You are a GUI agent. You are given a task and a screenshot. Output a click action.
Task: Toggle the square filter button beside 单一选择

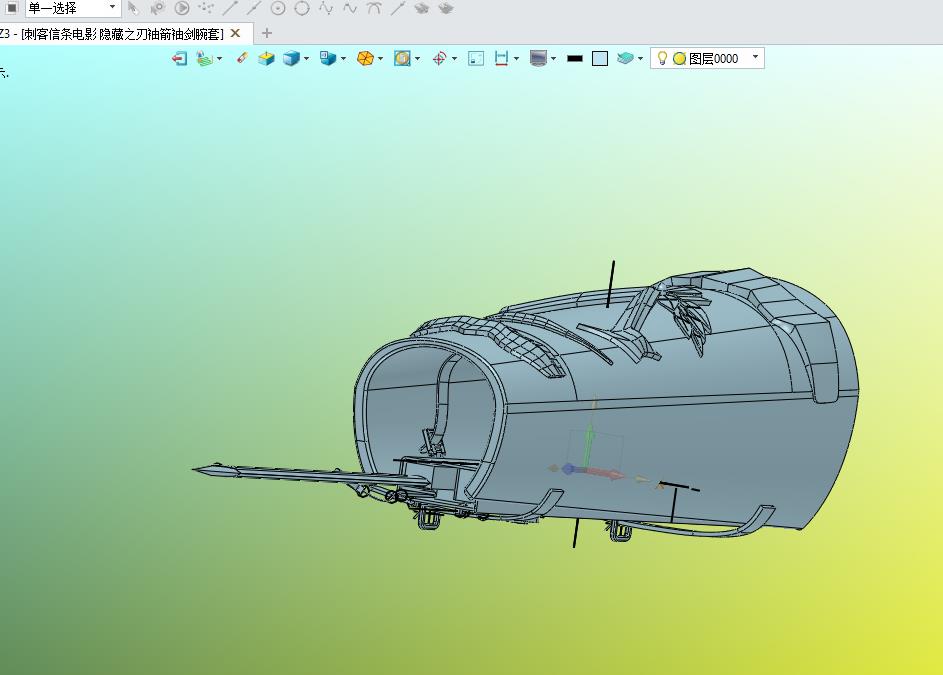(x=11, y=8)
